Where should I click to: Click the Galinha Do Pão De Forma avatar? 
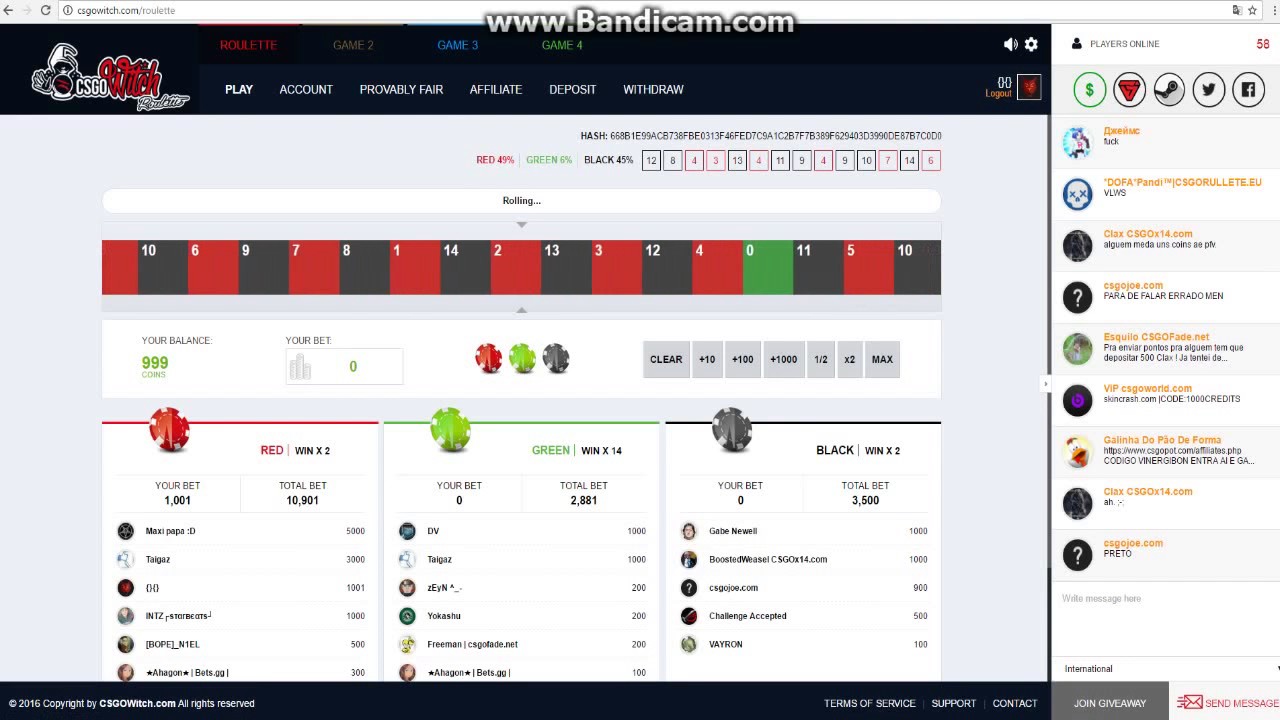tap(1077, 452)
